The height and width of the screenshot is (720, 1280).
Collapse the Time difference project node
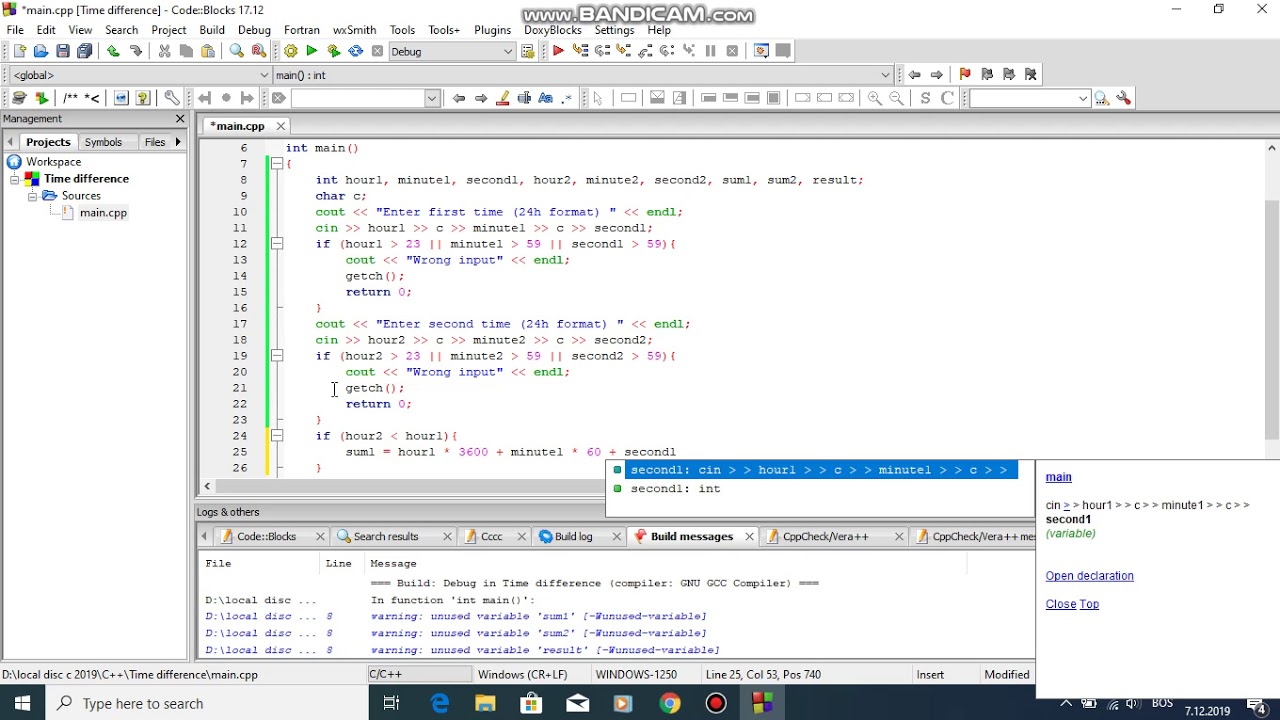16,179
